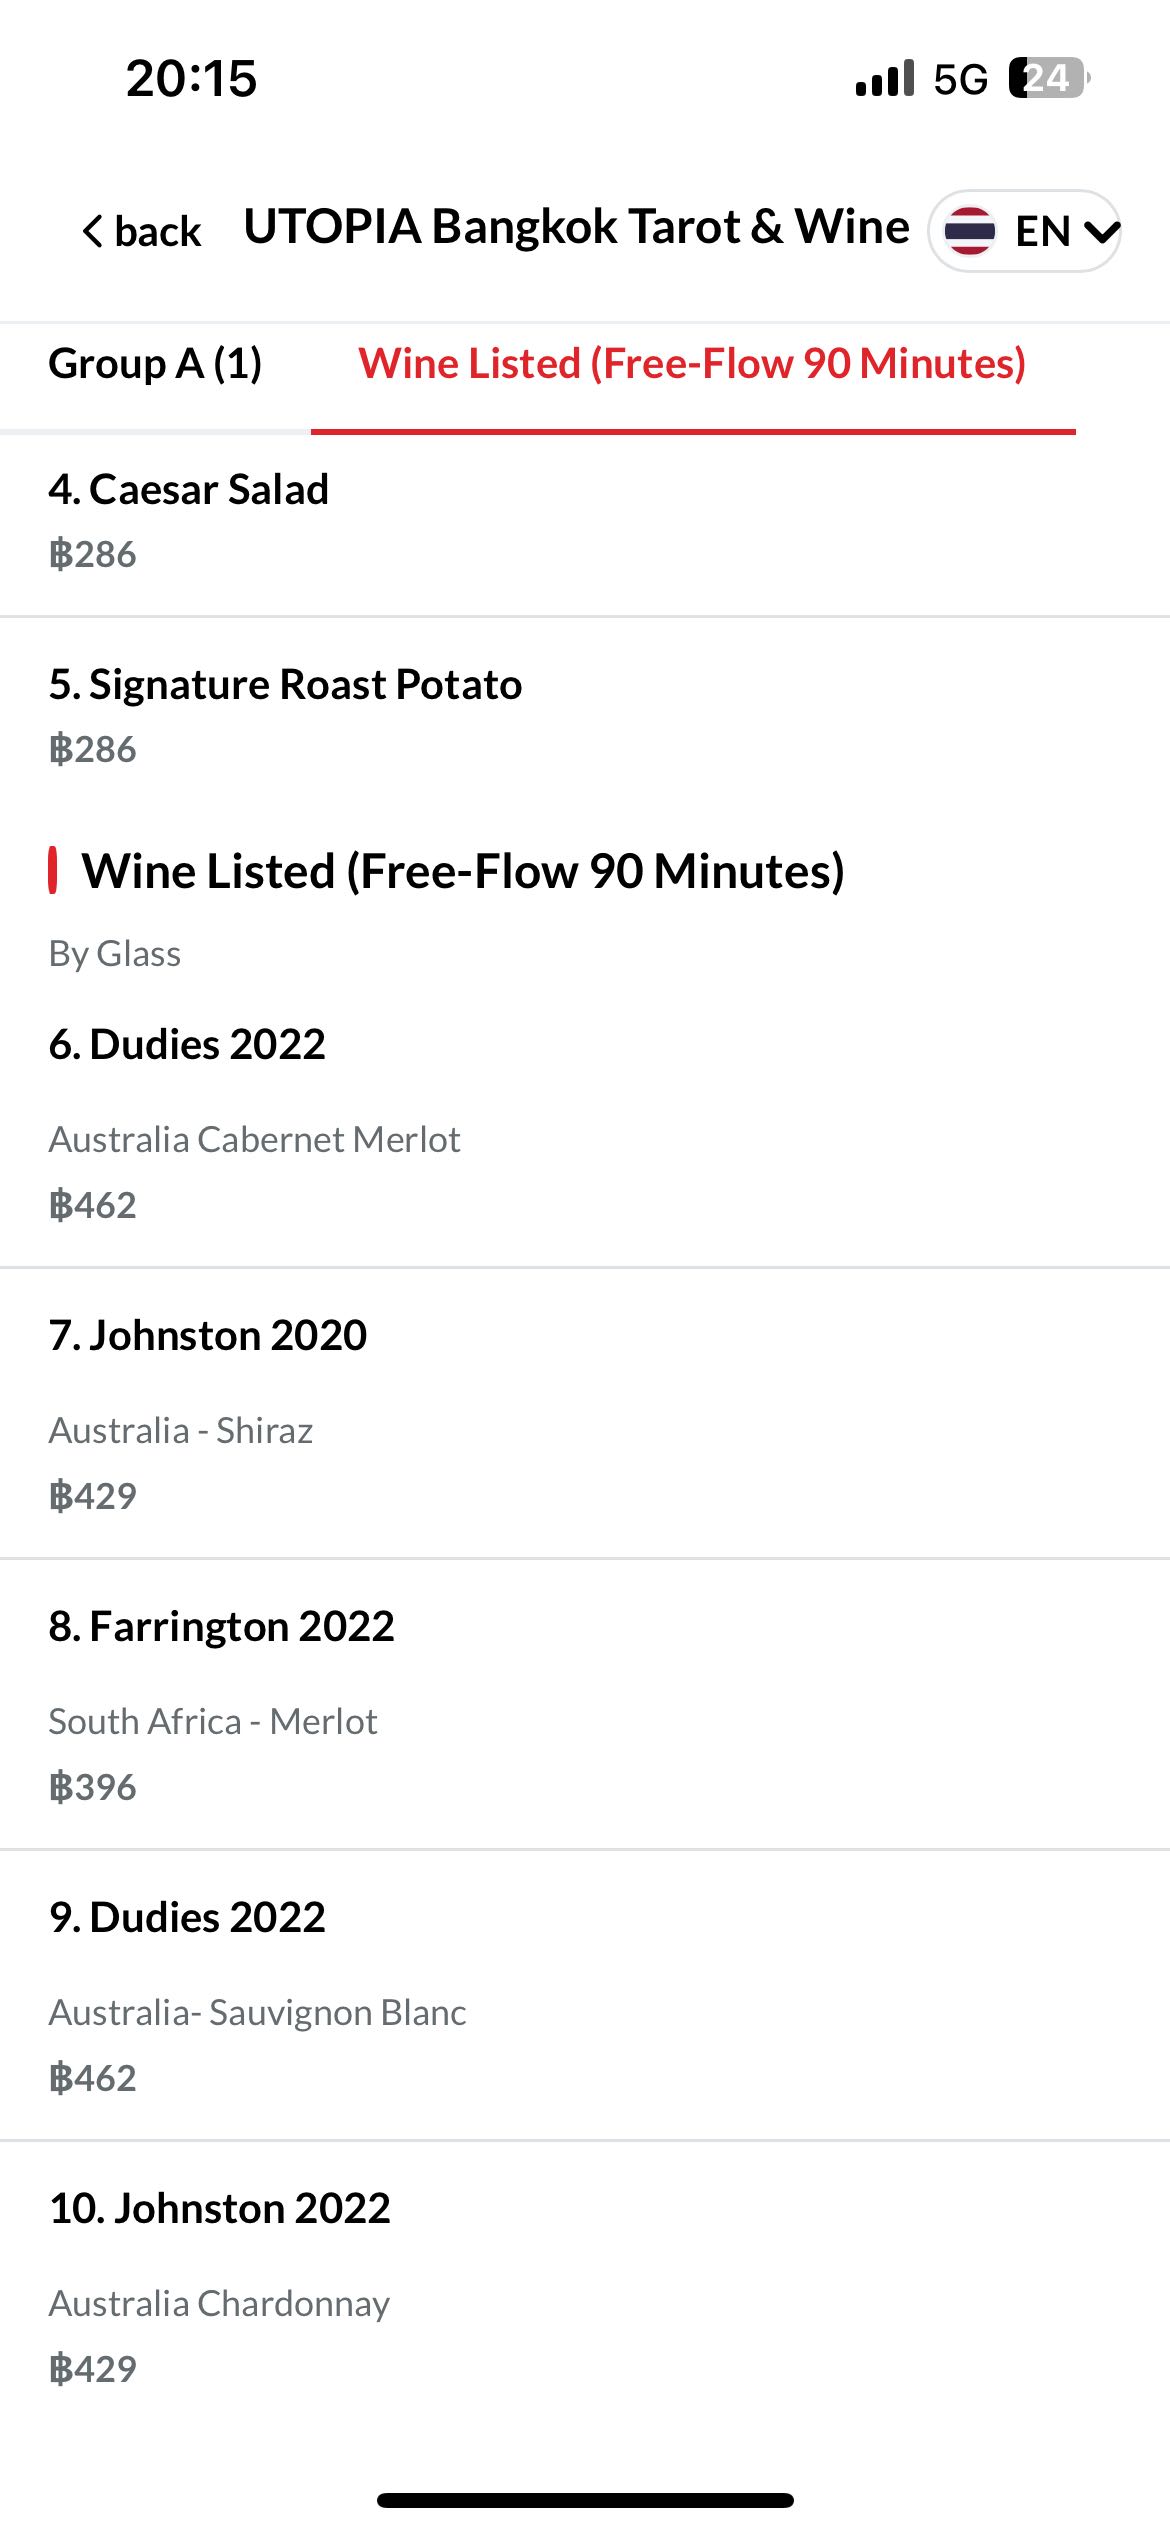The width and height of the screenshot is (1170, 2532).
Task: Select Johnston 2022 Chardonnay
Action: click(x=219, y=2209)
